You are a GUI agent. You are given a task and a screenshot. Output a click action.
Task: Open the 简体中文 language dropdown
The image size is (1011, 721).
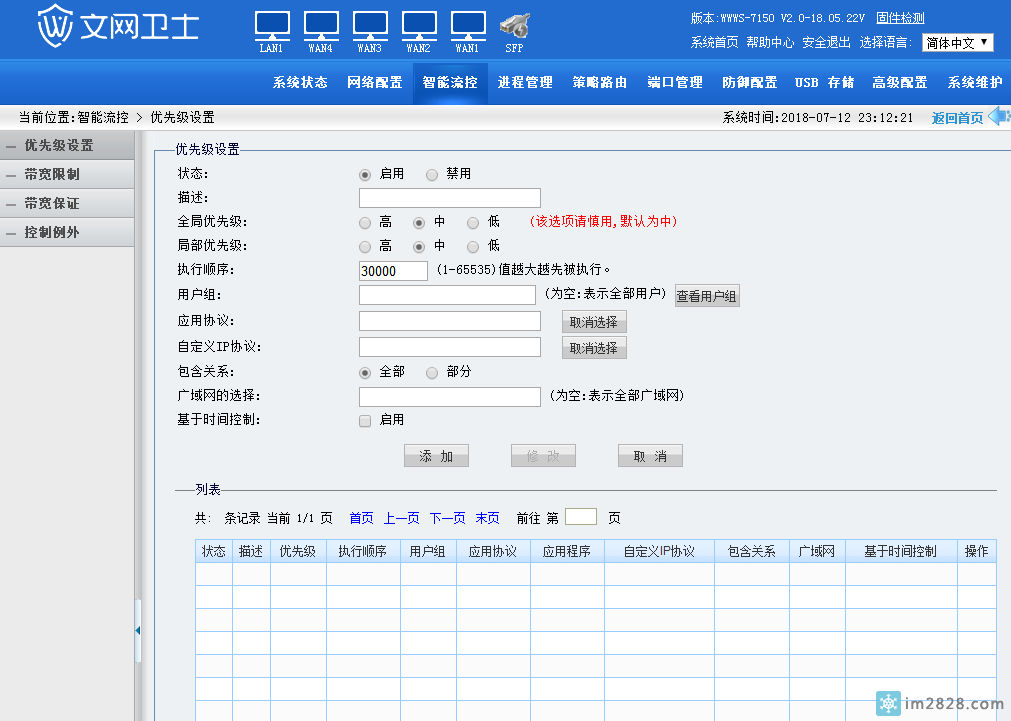(957, 43)
